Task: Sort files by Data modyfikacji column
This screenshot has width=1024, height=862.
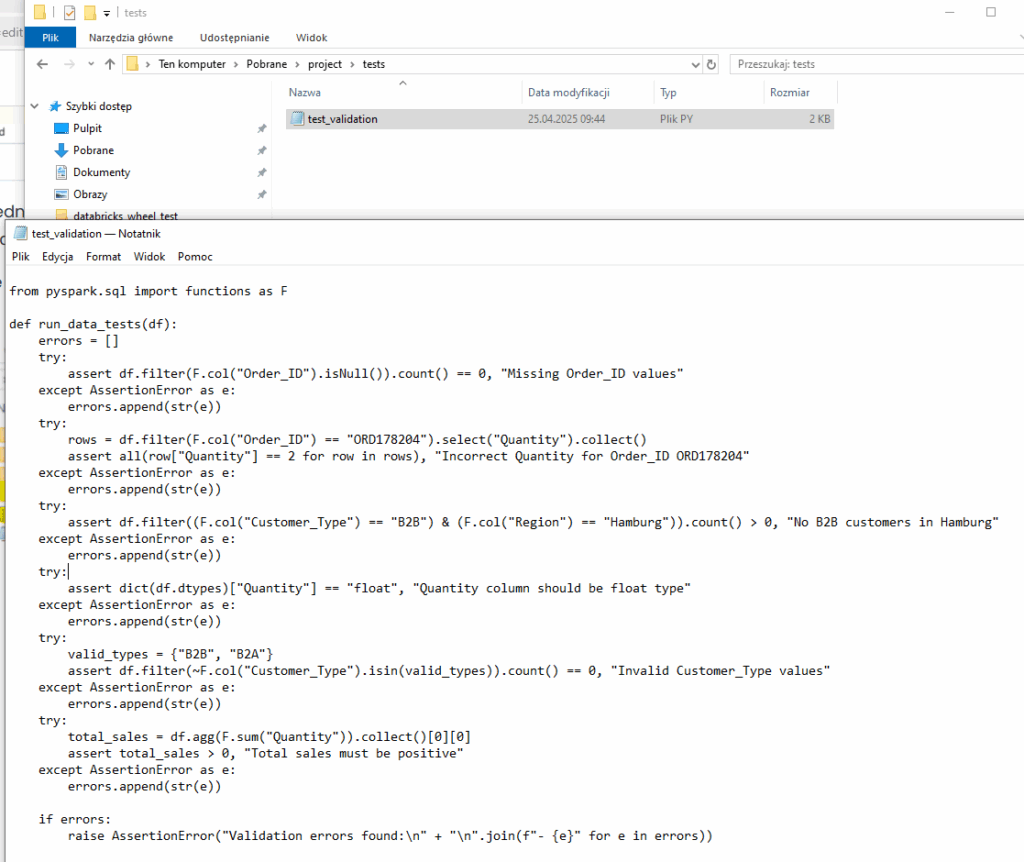Action: click(568, 92)
